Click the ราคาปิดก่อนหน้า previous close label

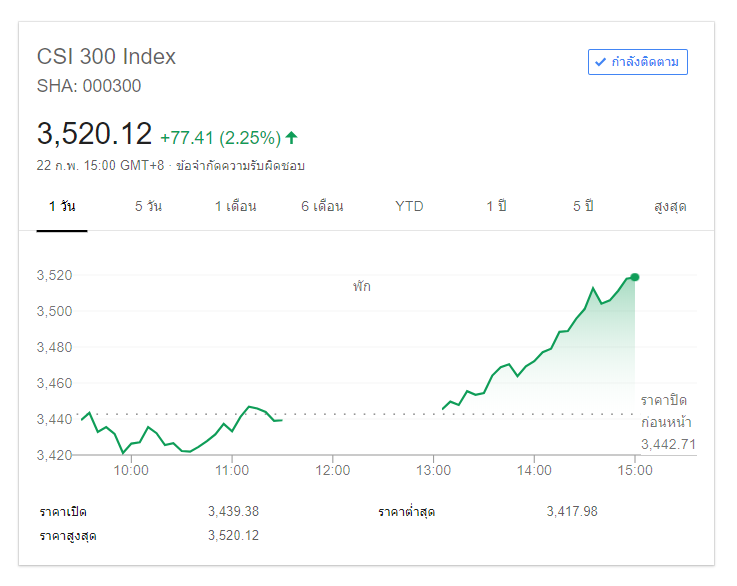pyautogui.click(x=666, y=411)
